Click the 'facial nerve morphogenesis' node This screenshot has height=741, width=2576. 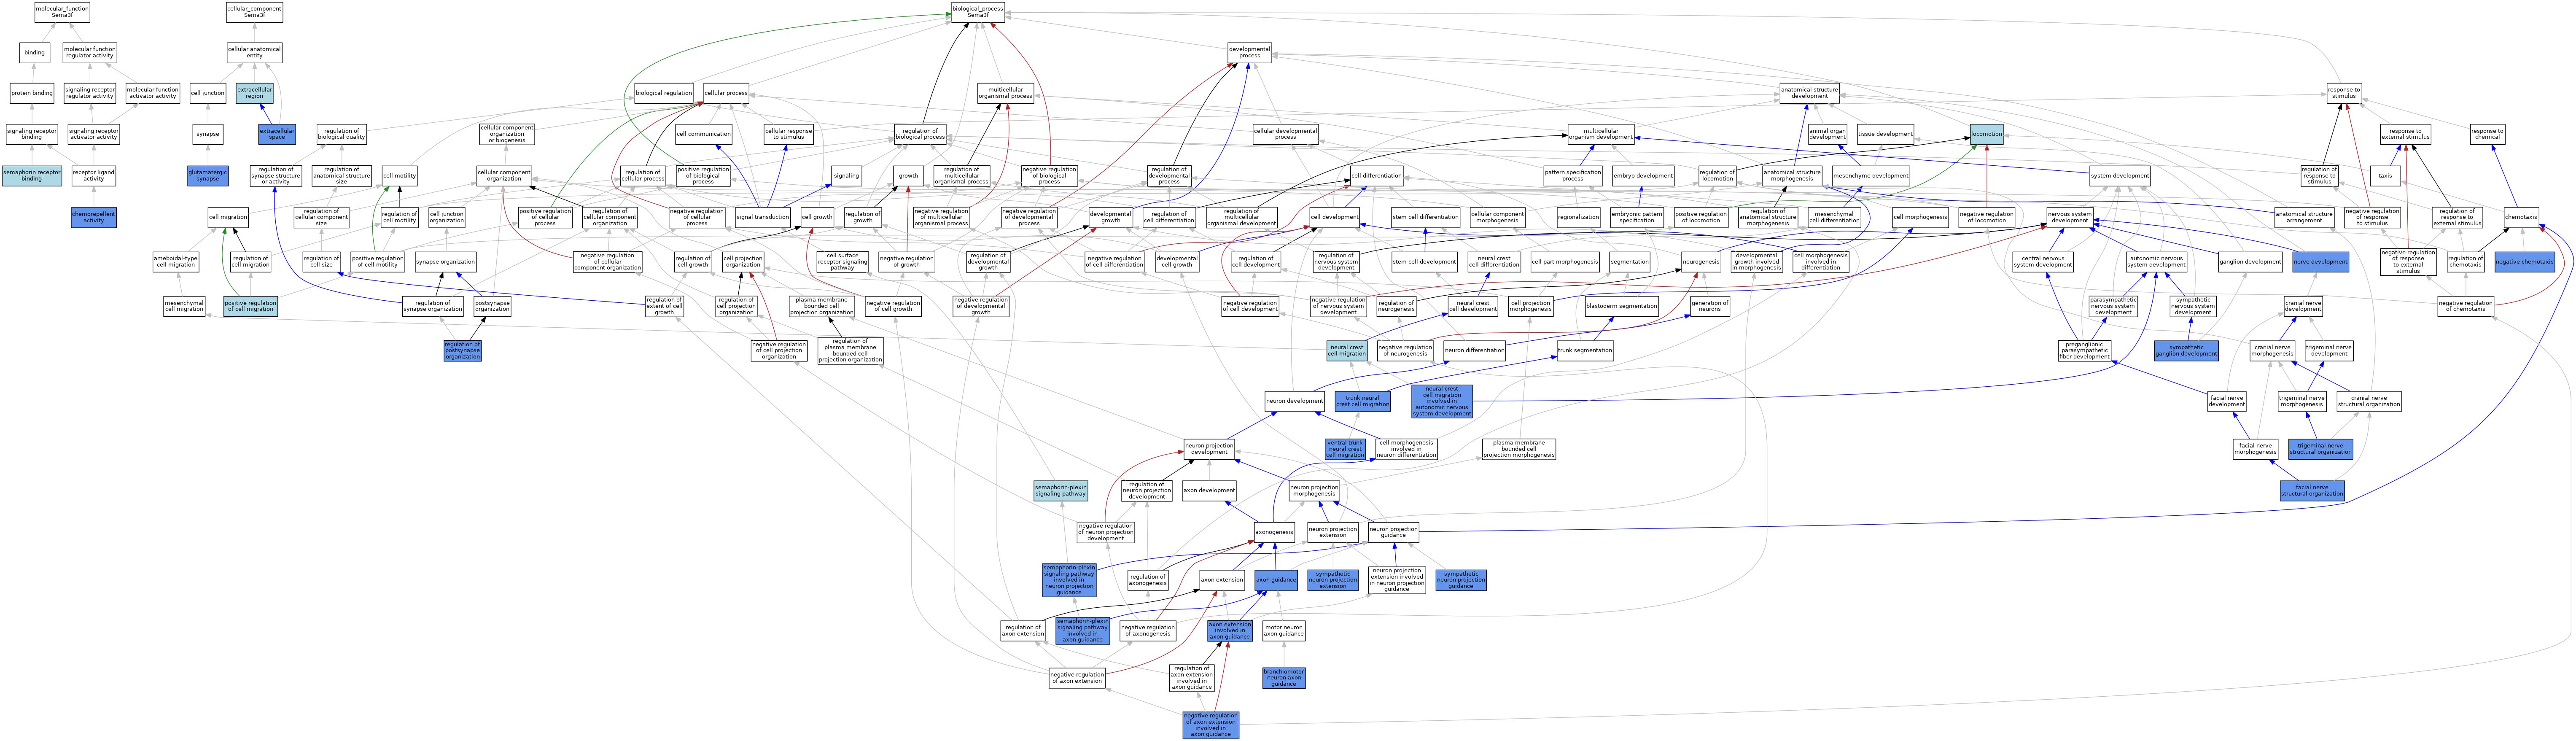coord(2256,449)
